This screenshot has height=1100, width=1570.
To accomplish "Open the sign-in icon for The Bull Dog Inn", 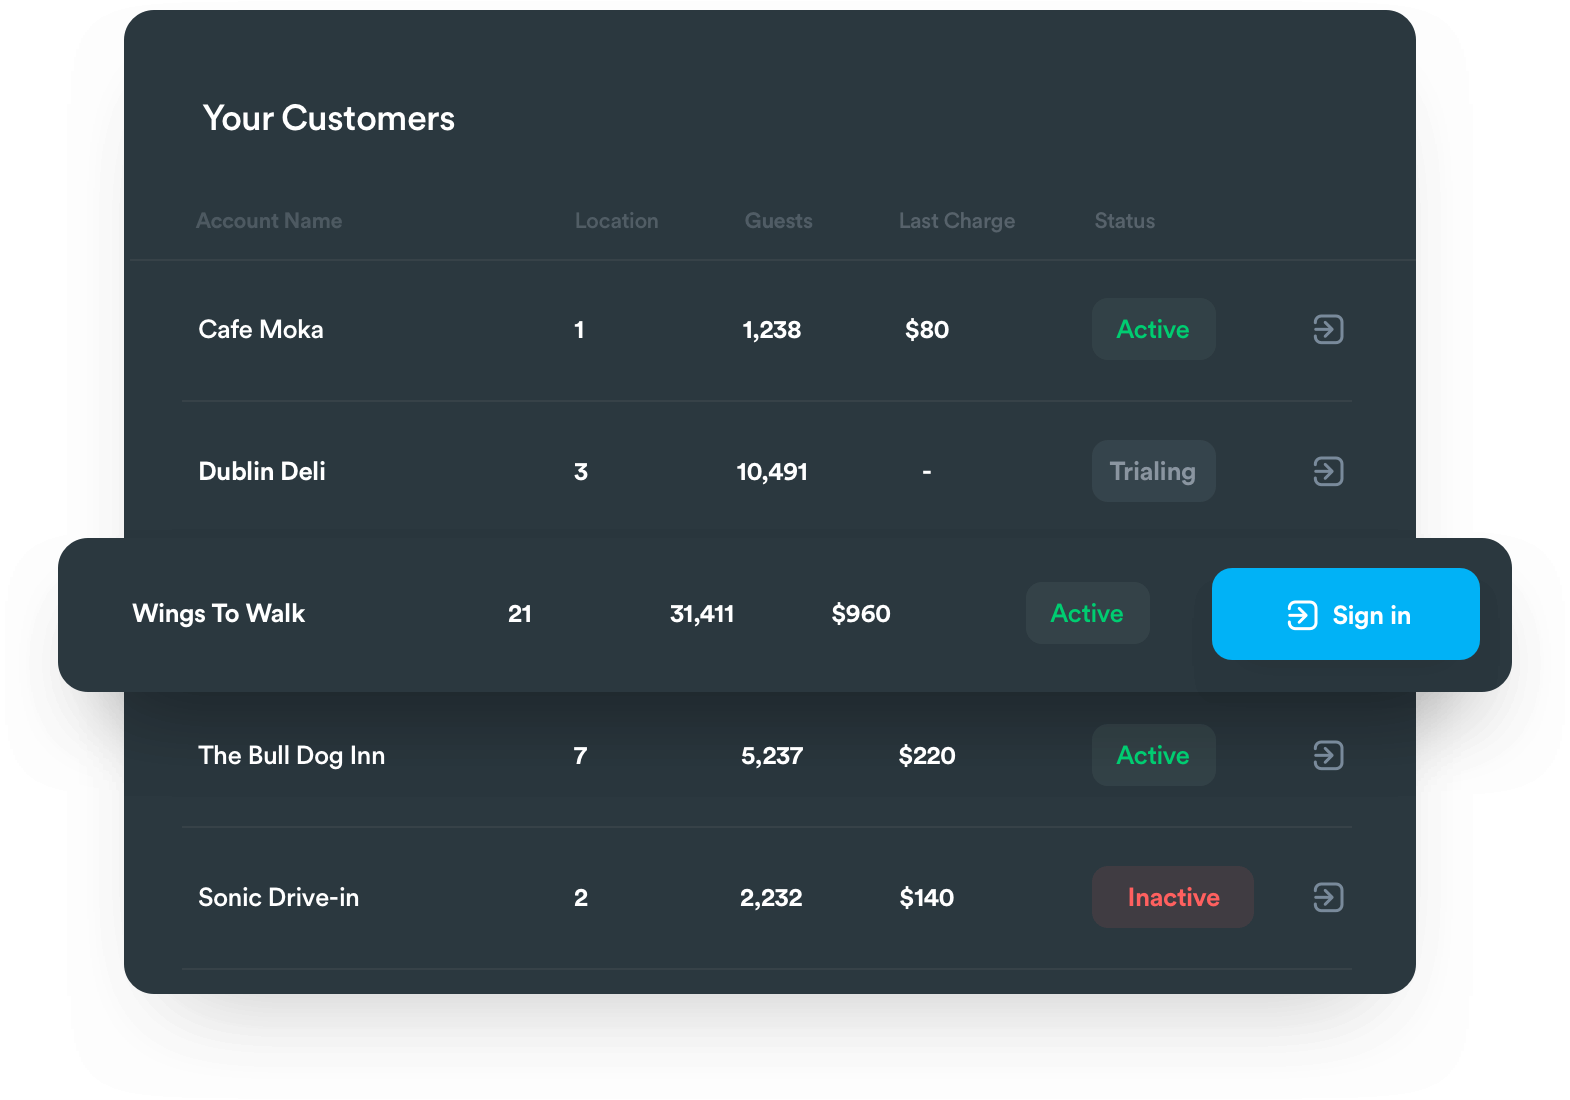I will pos(1328,755).
